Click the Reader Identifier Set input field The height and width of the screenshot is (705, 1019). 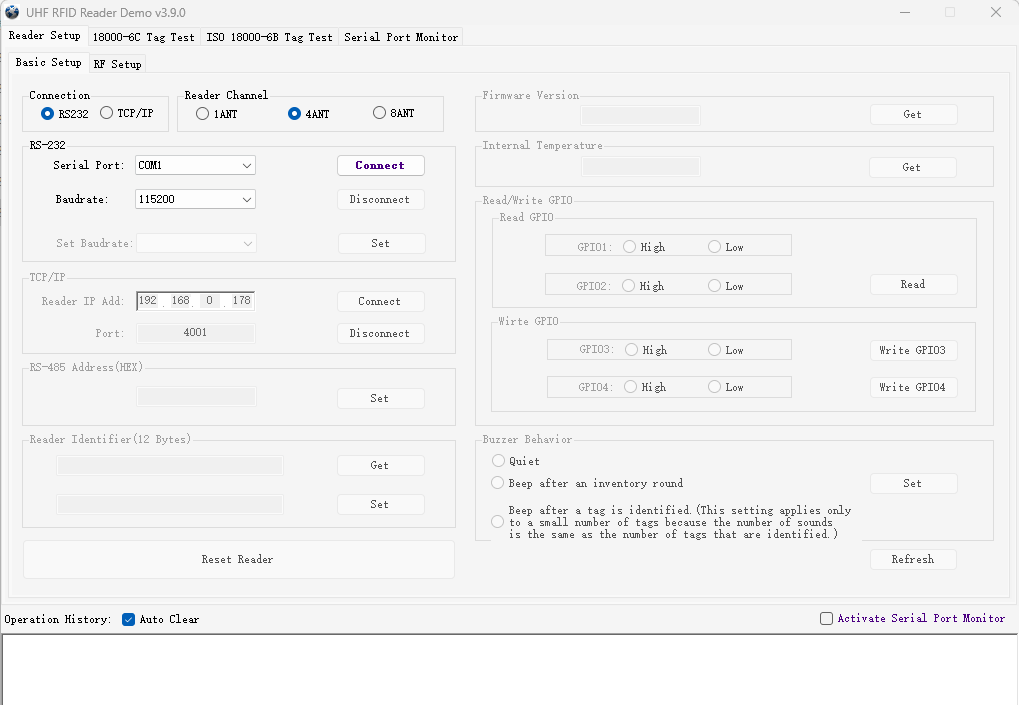170,504
